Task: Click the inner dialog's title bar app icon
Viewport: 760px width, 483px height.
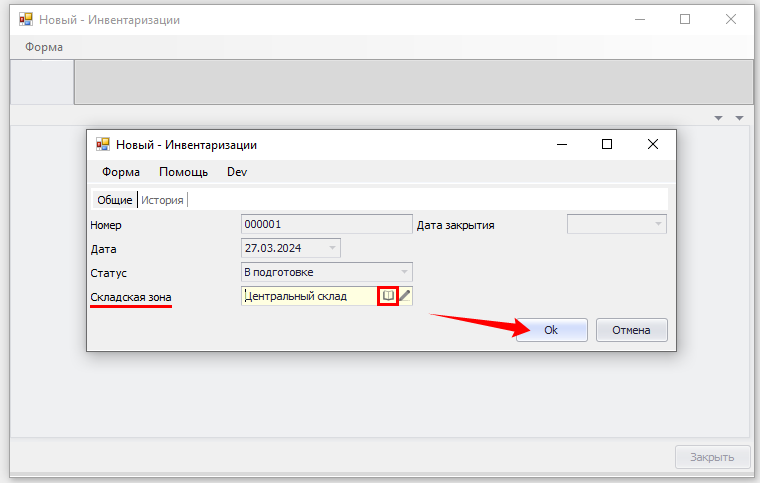Action: coord(102,145)
